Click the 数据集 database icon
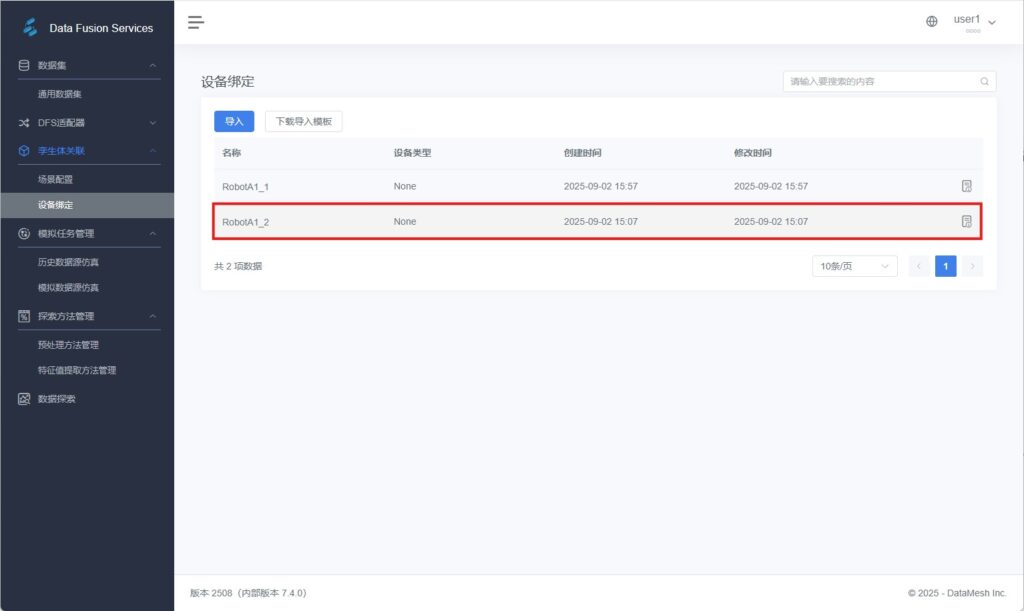The image size is (1024, 611). click(24, 65)
